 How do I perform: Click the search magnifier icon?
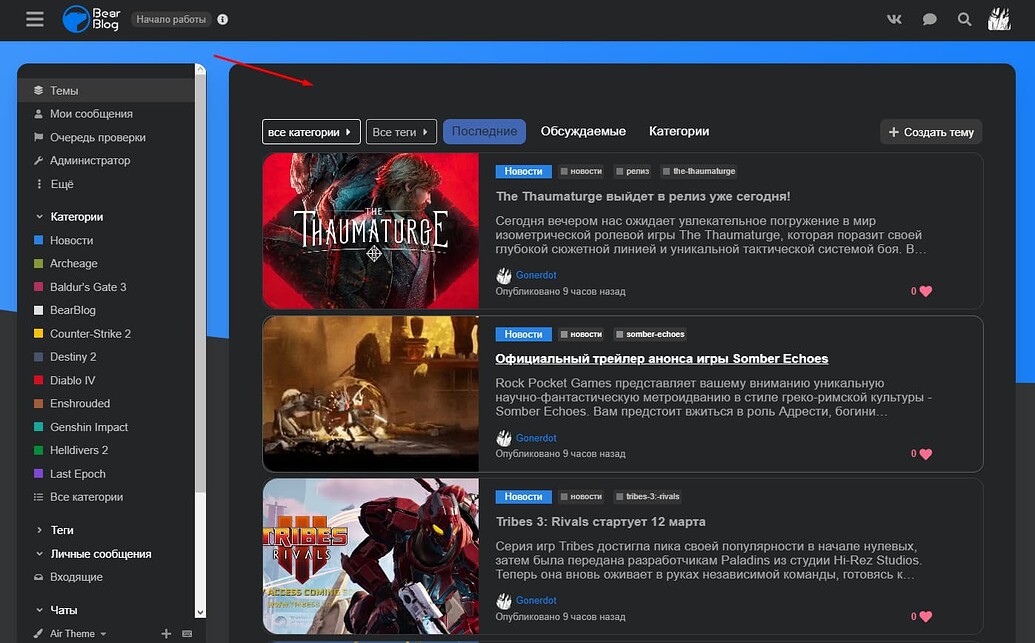tap(964, 19)
